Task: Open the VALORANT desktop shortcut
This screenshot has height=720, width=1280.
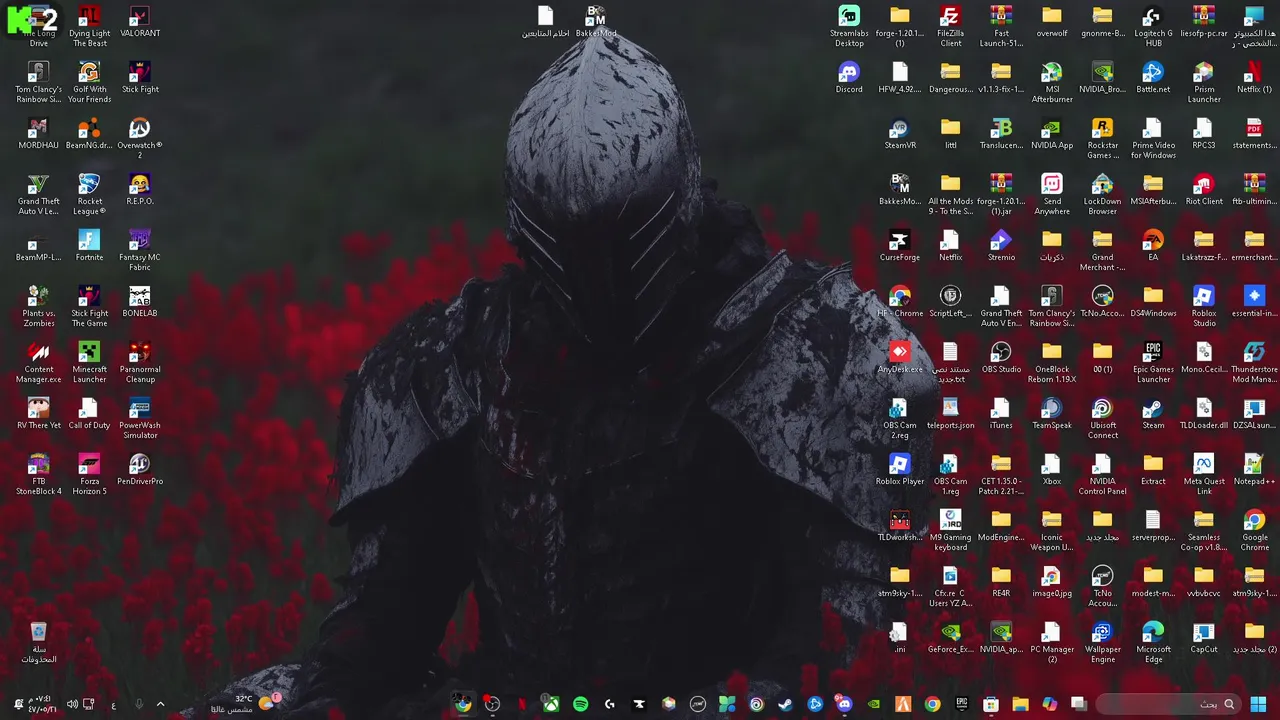Action: (x=140, y=23)
